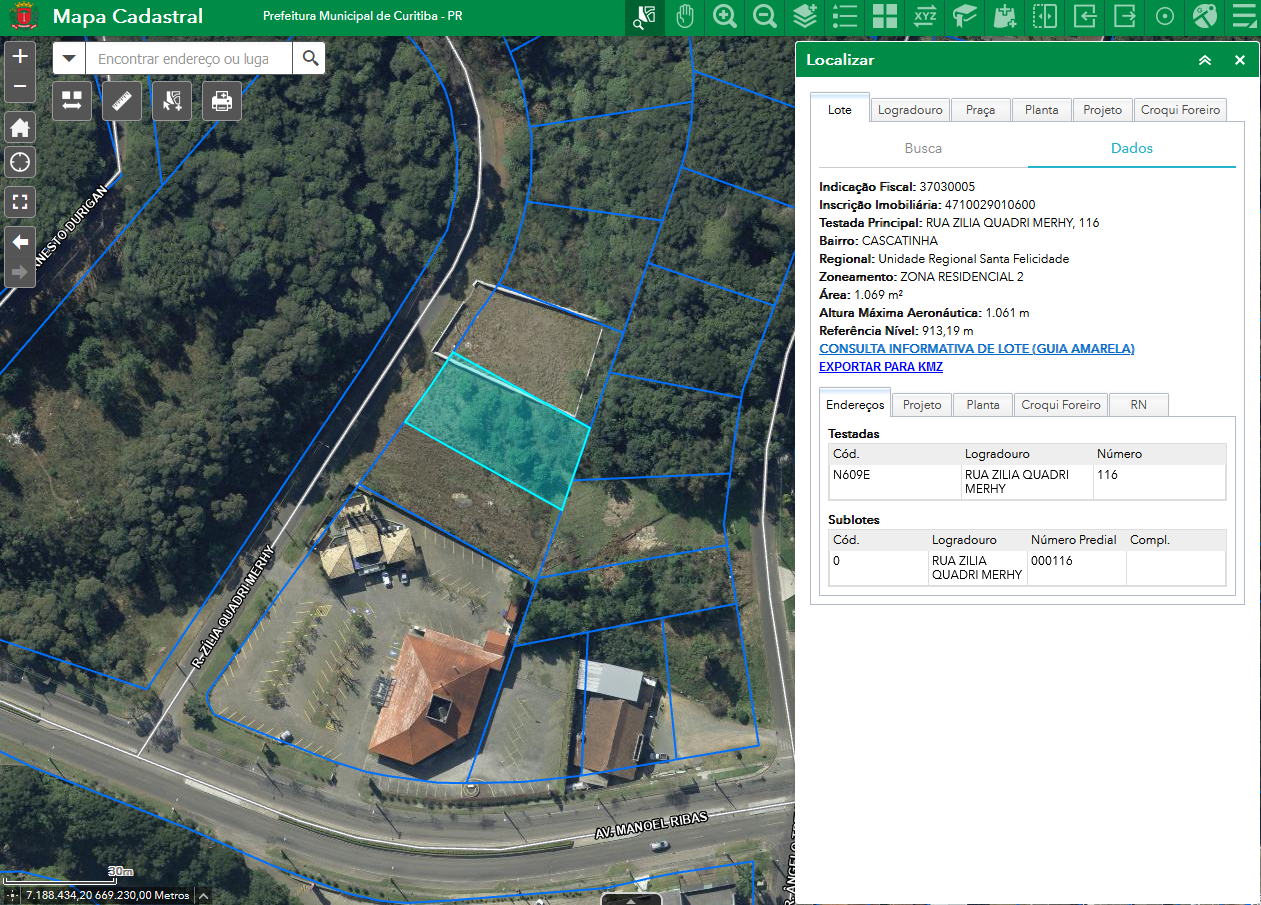Image resolution: width=1261 pixels, height=905 pixels.
Task: Open Consulta Informativa de Lote link
Action: [x=977, y=349]
